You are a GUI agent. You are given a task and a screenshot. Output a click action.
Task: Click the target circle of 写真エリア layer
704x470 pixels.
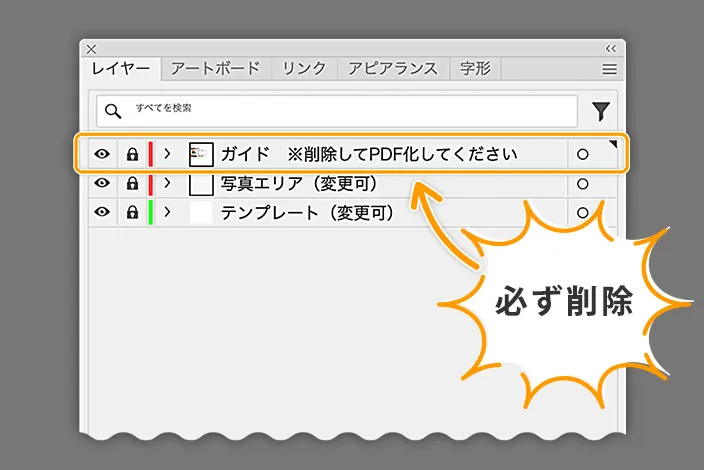click(x=582, y=184)
